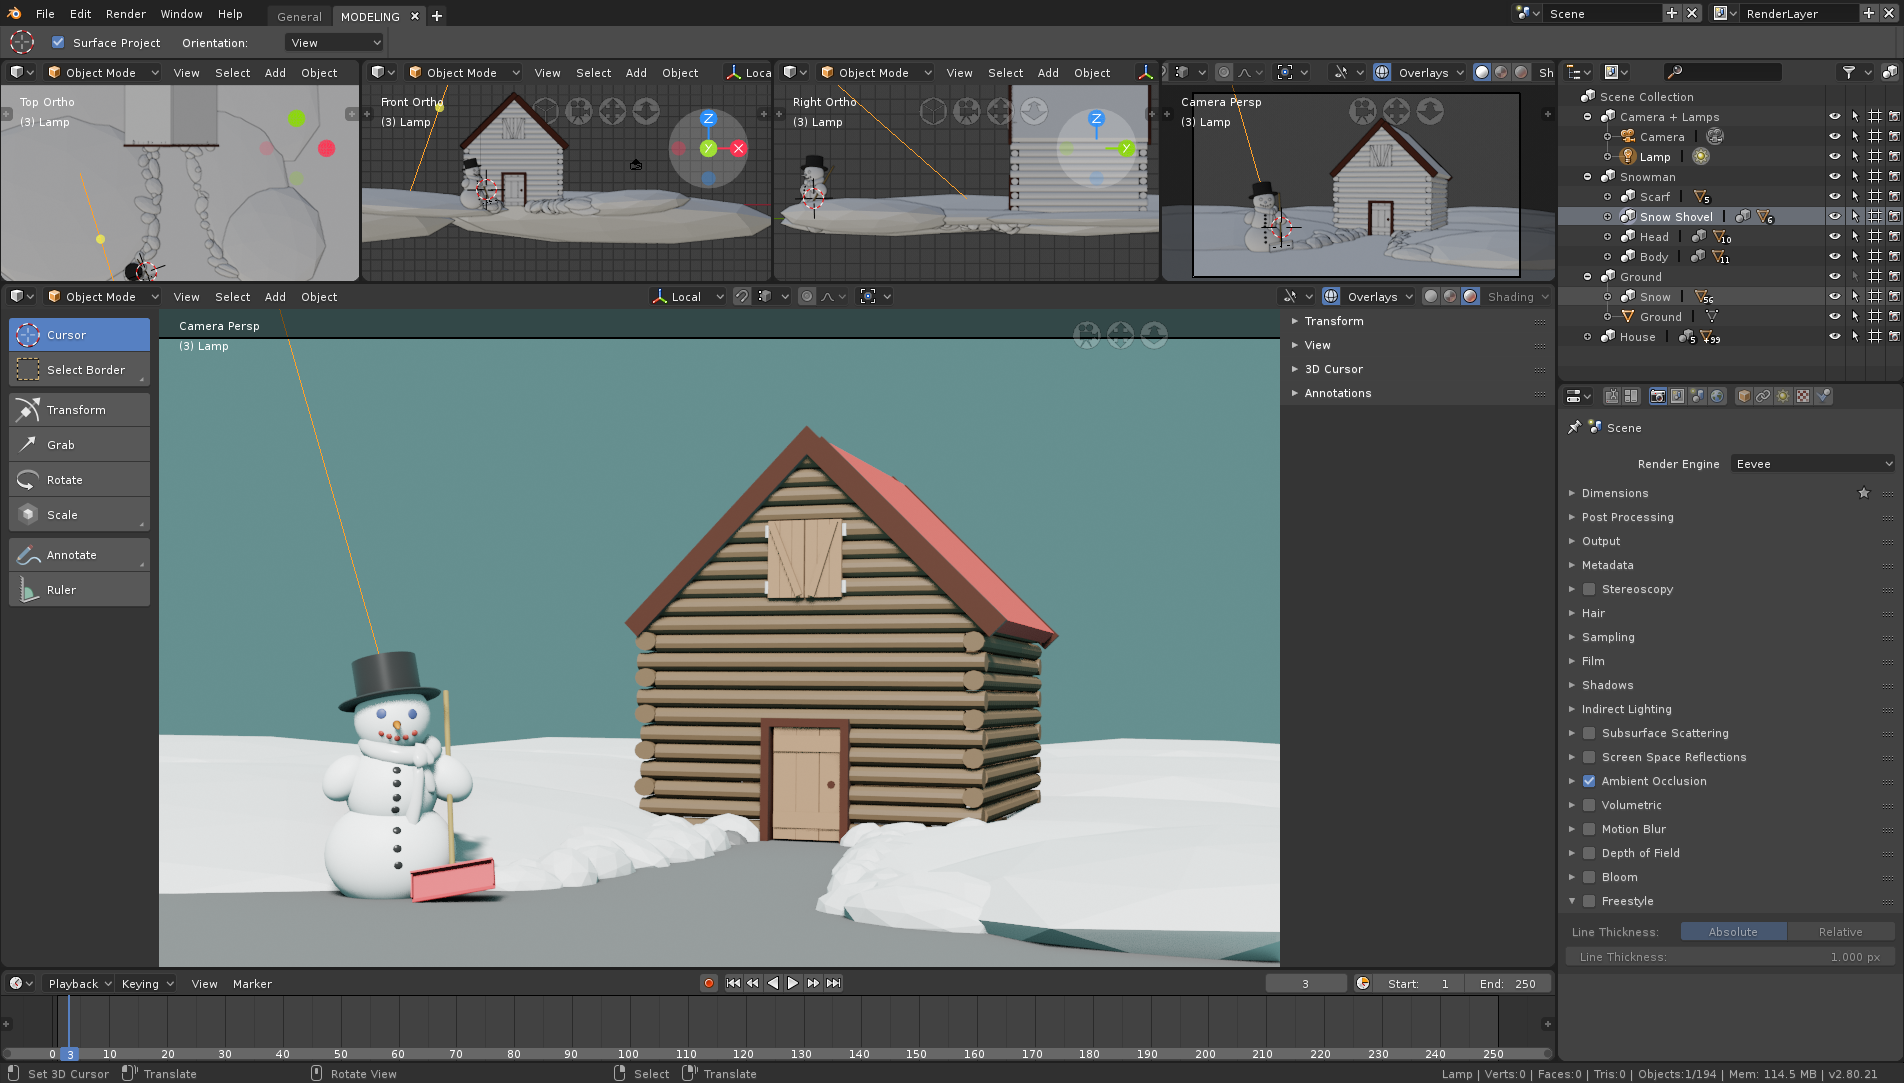Toggle snap magnet in main viewport header
Image resolution: width=1904 pixels, height=1083 pixels.
point(741,296)
